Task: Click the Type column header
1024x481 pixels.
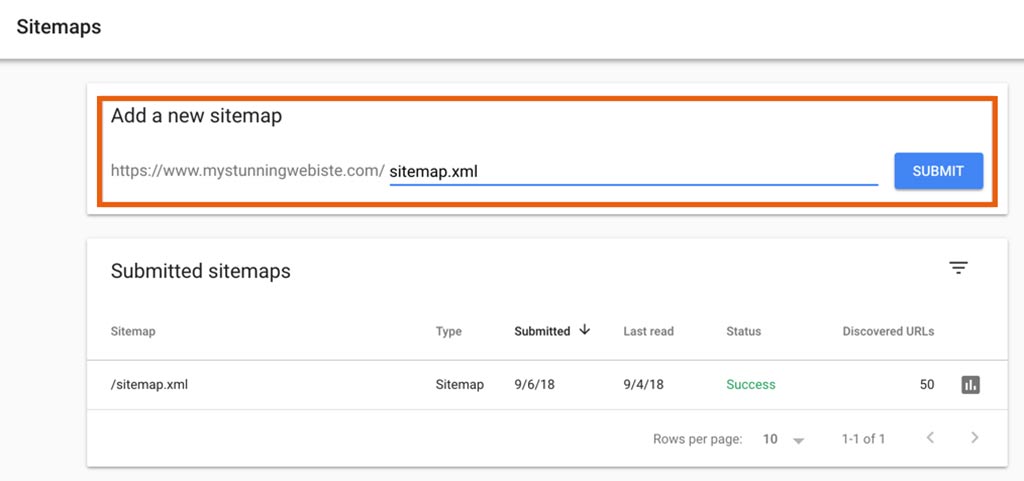Action: coord(449,331)
